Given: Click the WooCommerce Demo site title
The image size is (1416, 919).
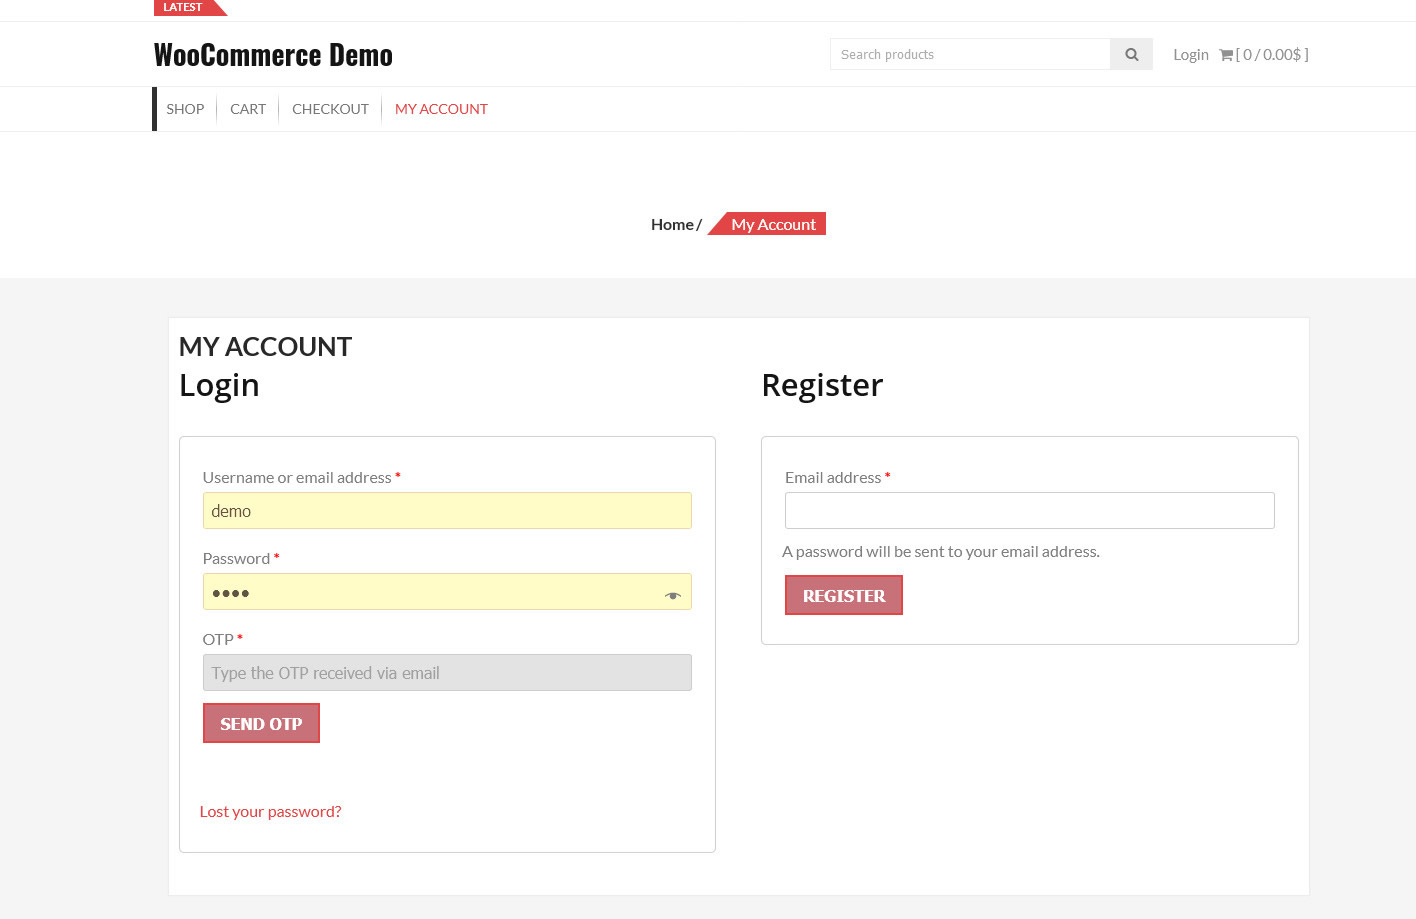Looking at the screenshot, I should (x=273, y=55).
